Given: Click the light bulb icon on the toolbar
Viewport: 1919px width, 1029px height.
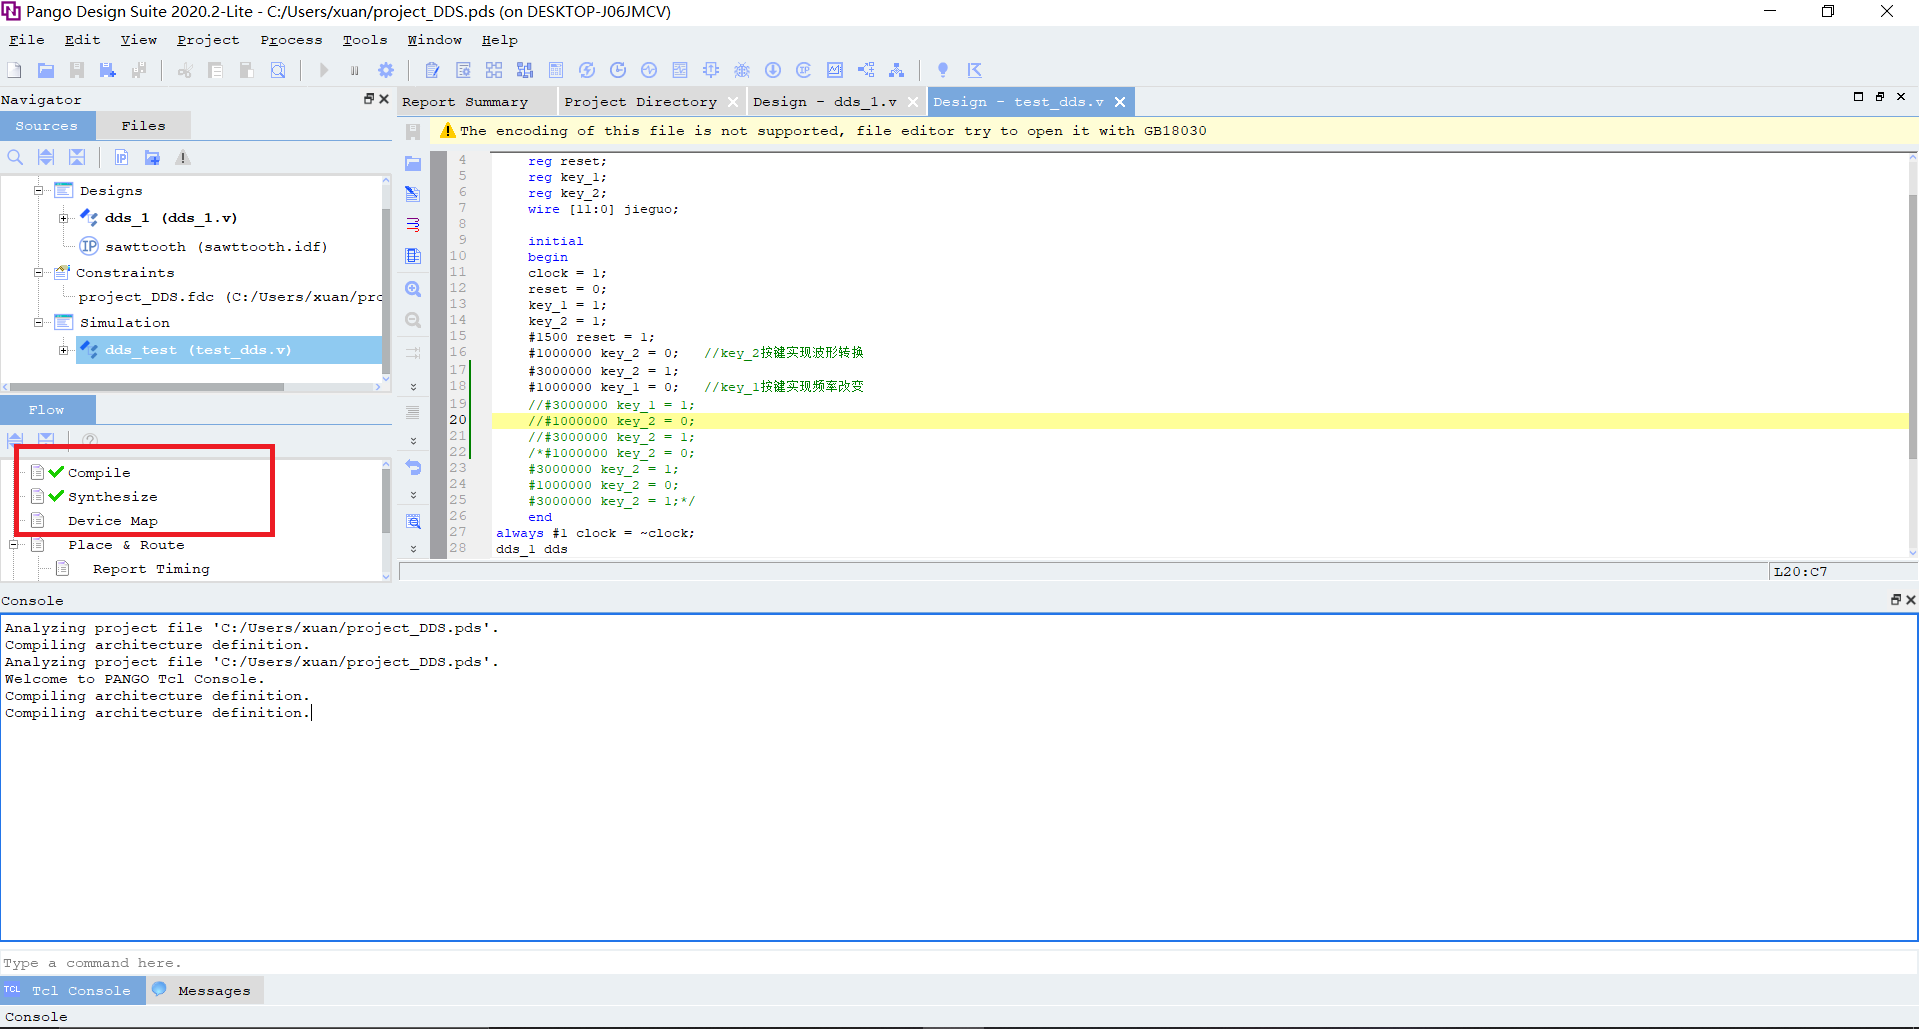Looking at the screenshot, I should (x=941, y=70).
